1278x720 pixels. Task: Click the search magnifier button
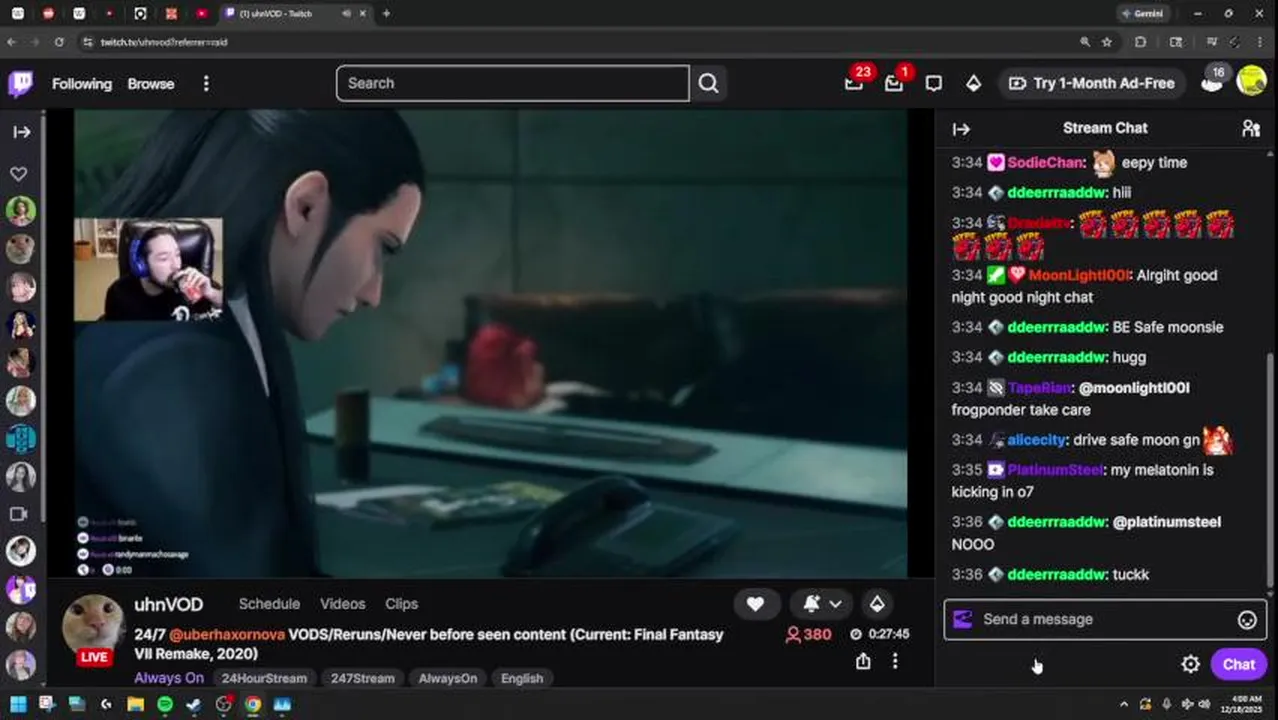point(708,83)
